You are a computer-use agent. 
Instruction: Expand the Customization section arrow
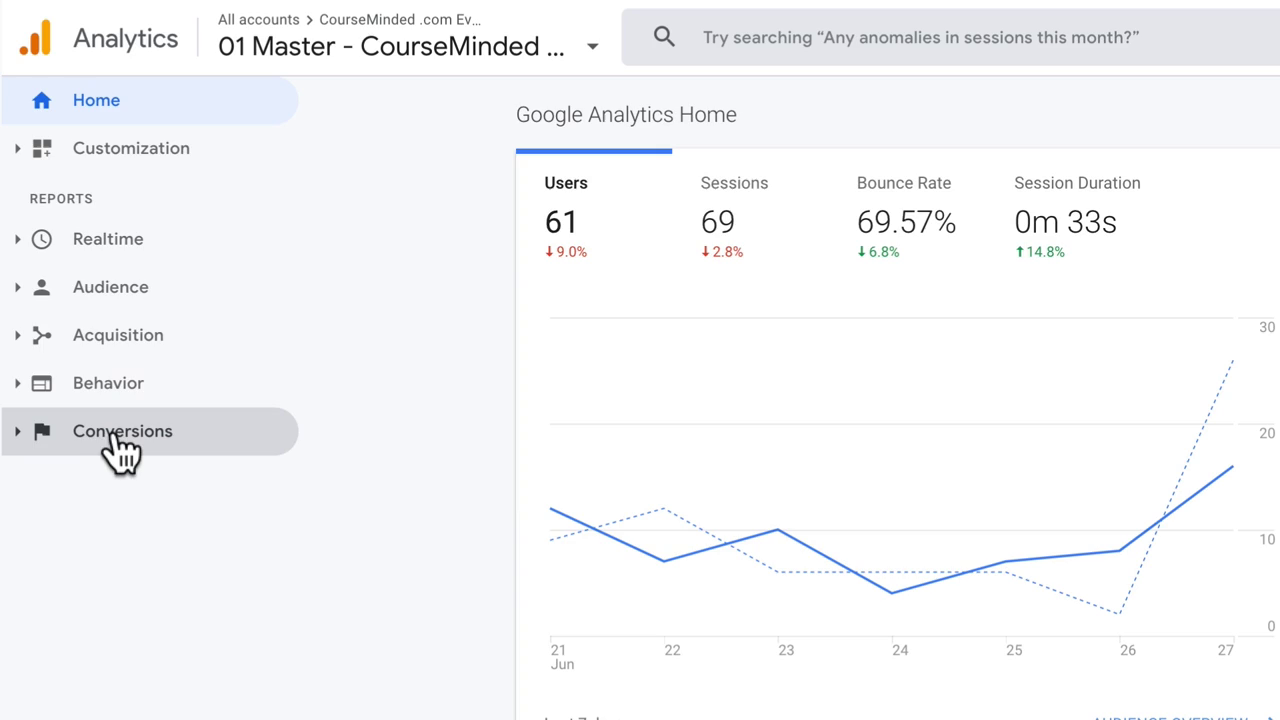17,148
